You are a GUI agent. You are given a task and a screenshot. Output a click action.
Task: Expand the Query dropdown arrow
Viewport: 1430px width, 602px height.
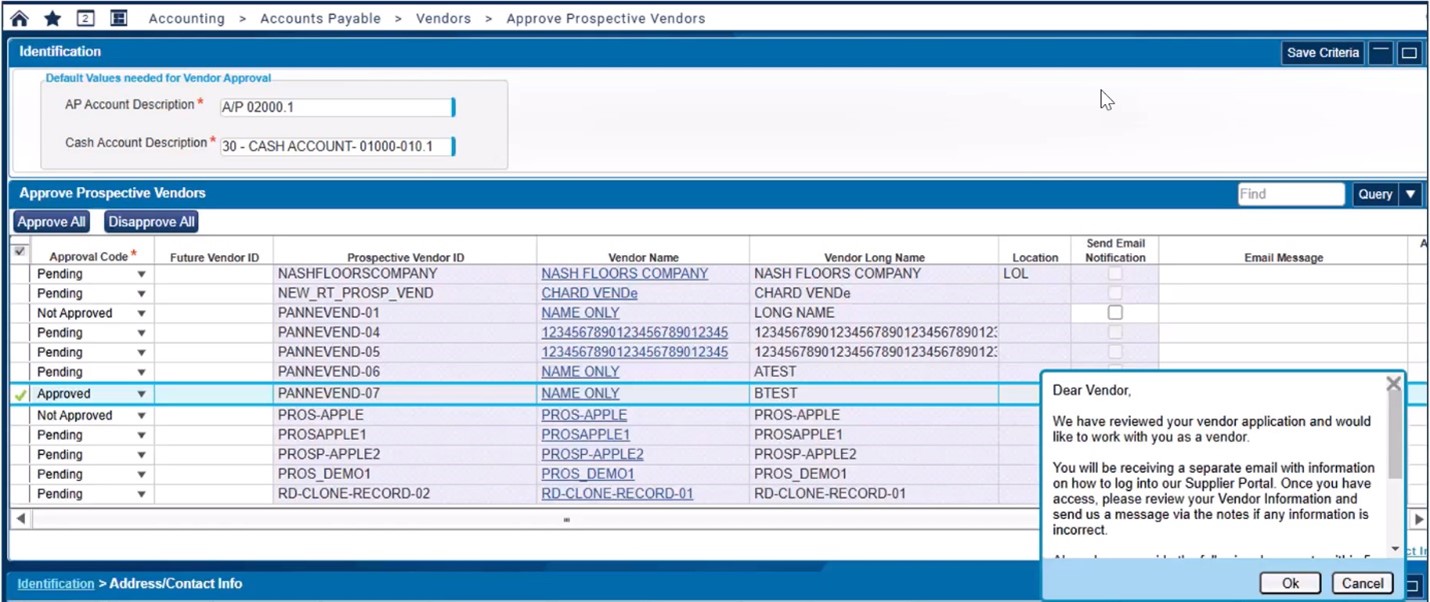coord(1410,194)
